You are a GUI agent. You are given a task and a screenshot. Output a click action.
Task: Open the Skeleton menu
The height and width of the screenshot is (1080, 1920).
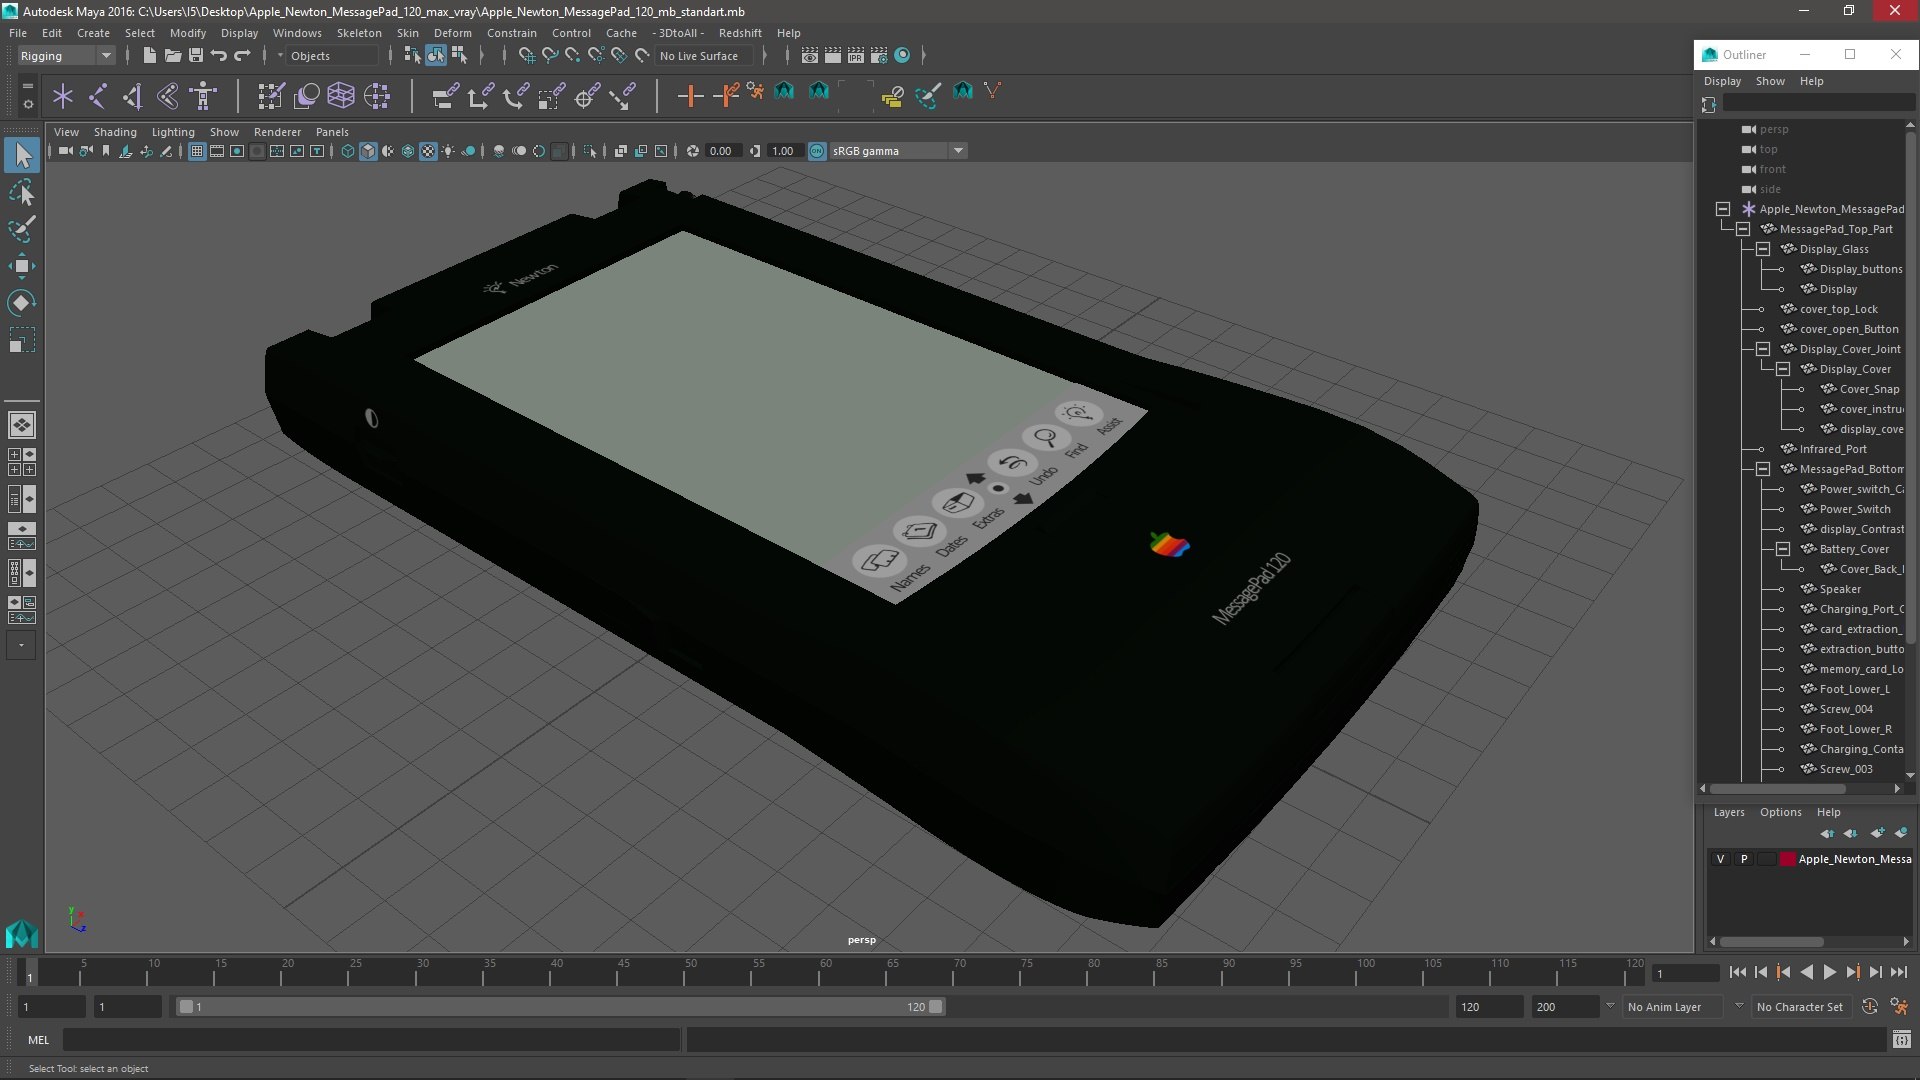pos(358,33)
